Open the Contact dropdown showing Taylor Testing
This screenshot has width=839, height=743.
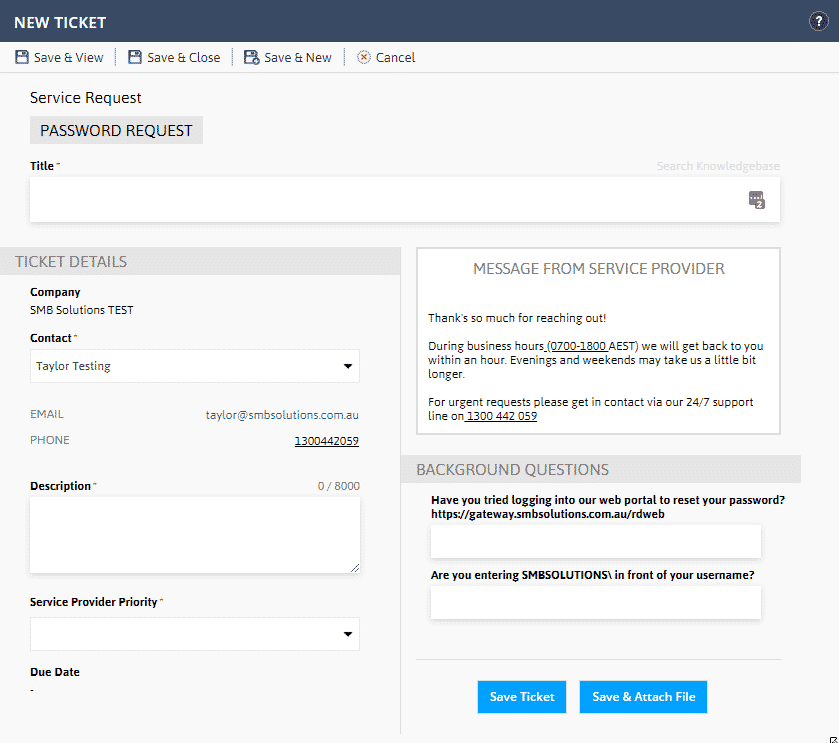[195, 366]
